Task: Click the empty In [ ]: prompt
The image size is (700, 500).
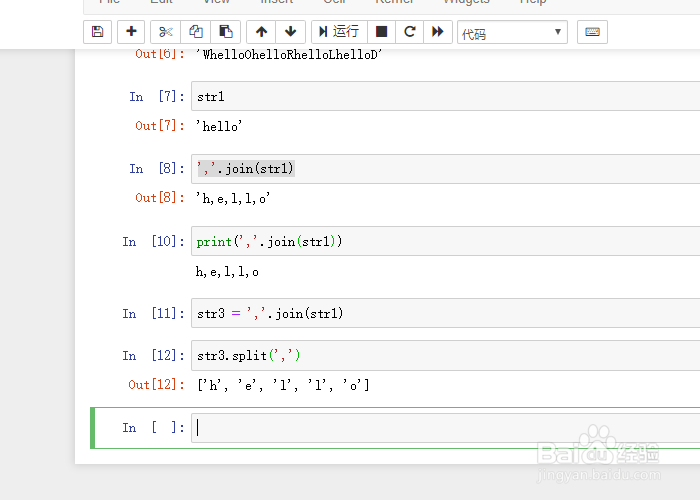Action: (x=154, y=428)
